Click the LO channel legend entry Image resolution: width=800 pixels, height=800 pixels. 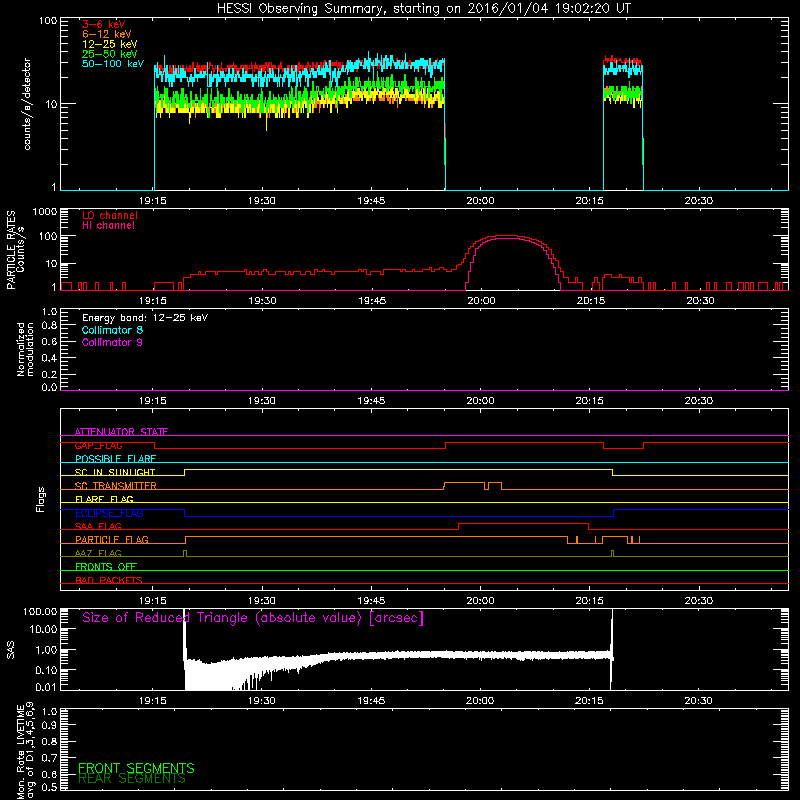tap(110, 215)
